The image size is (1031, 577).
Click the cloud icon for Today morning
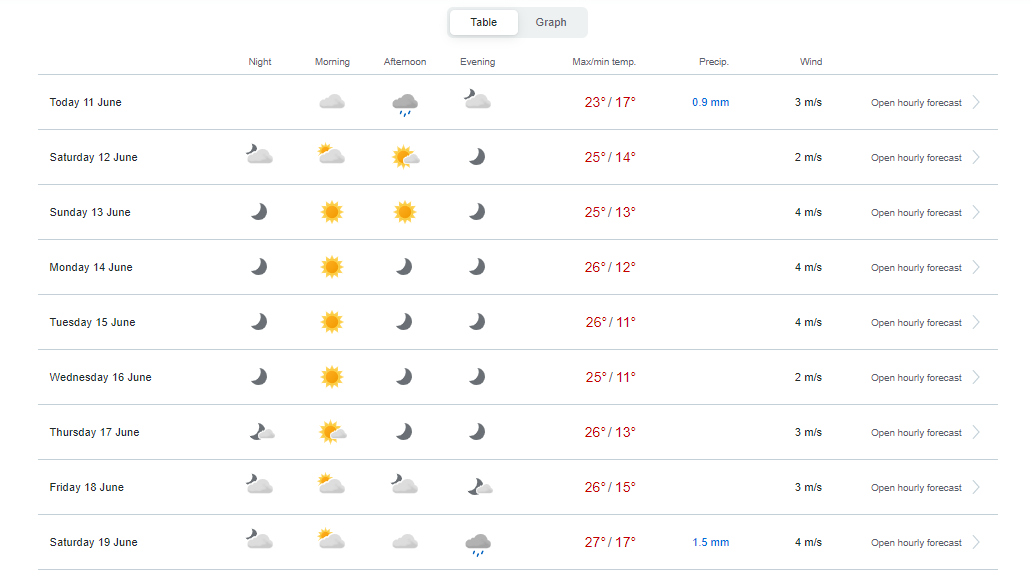click(332, 102)
